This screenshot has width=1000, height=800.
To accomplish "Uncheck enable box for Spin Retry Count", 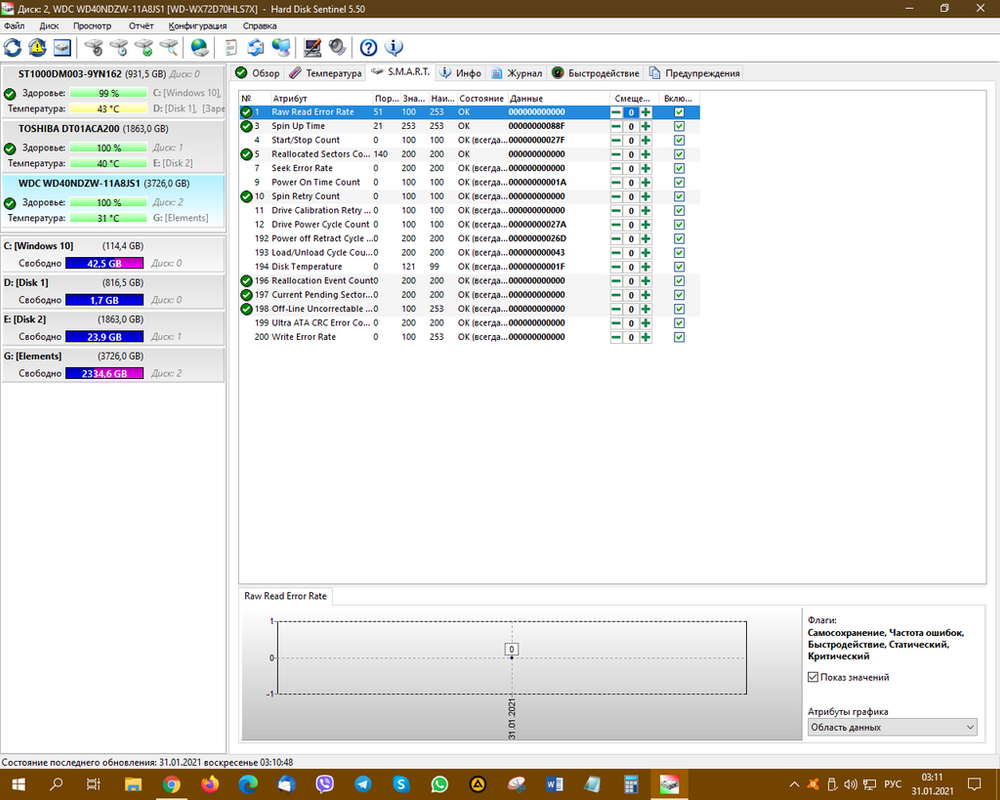I will coord(679,196).
